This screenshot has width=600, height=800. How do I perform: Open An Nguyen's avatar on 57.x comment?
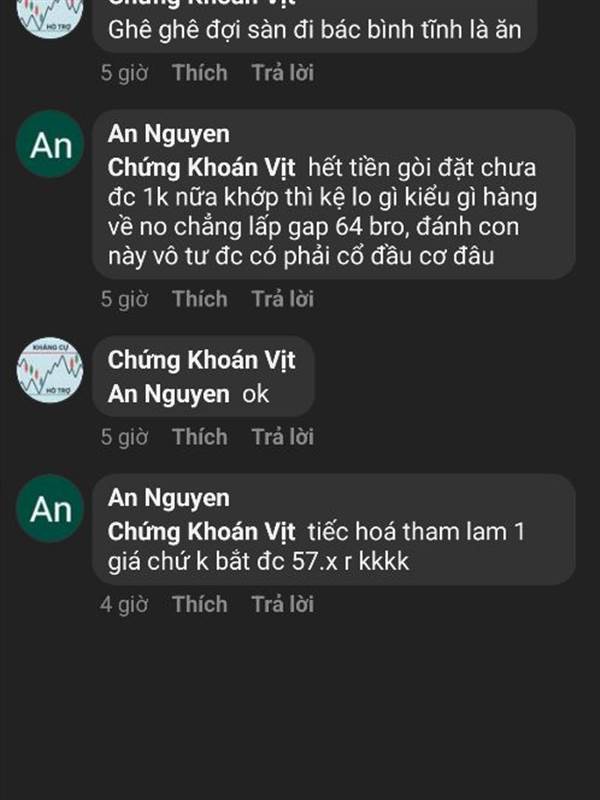pos(50,508)
